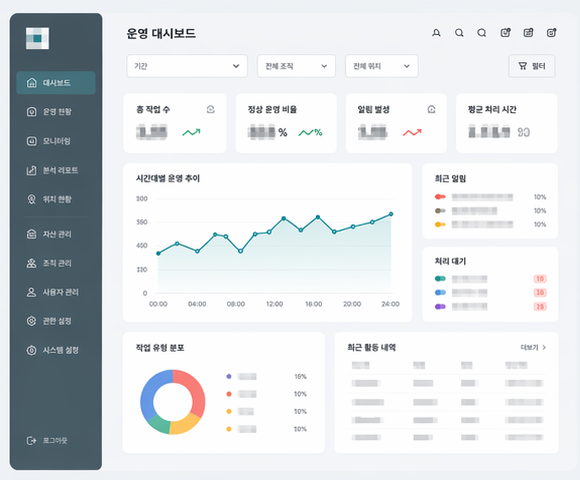Click the chart icon beside 분석 리포트
Screen dimensions: 580x480
[32, 170]
